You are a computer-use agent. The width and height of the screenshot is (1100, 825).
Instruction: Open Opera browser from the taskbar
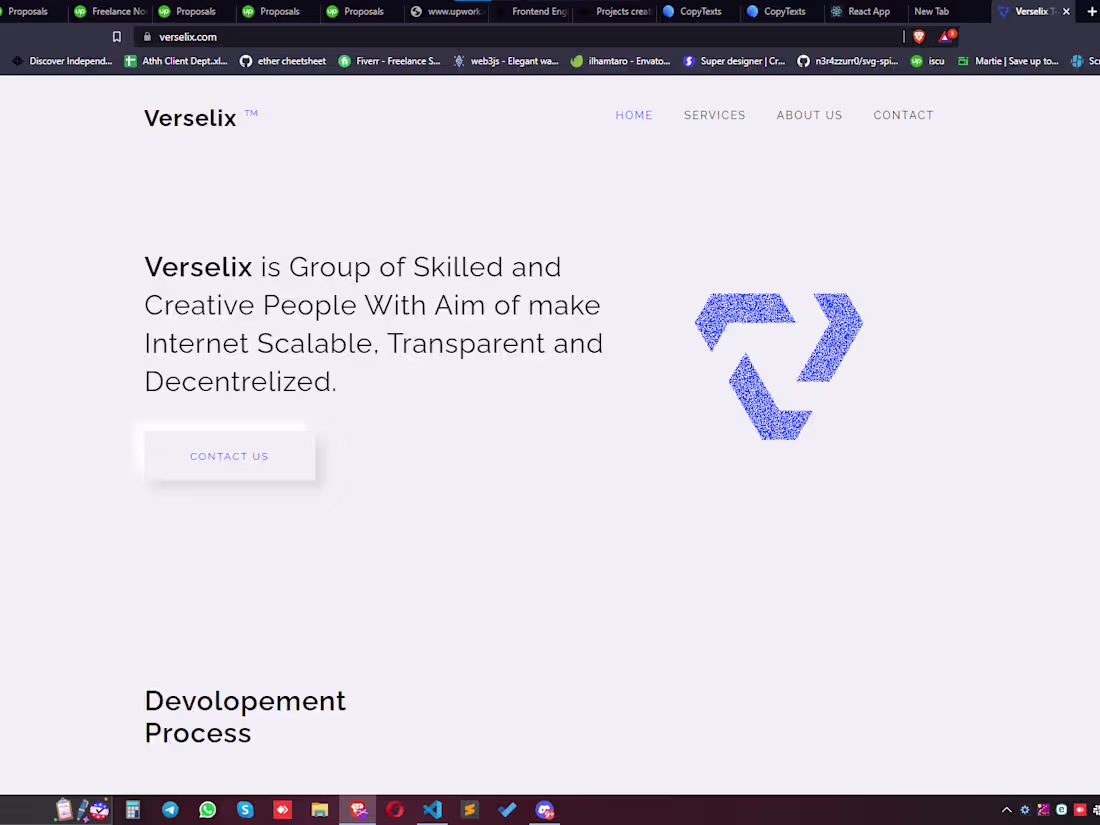point(394,809)
